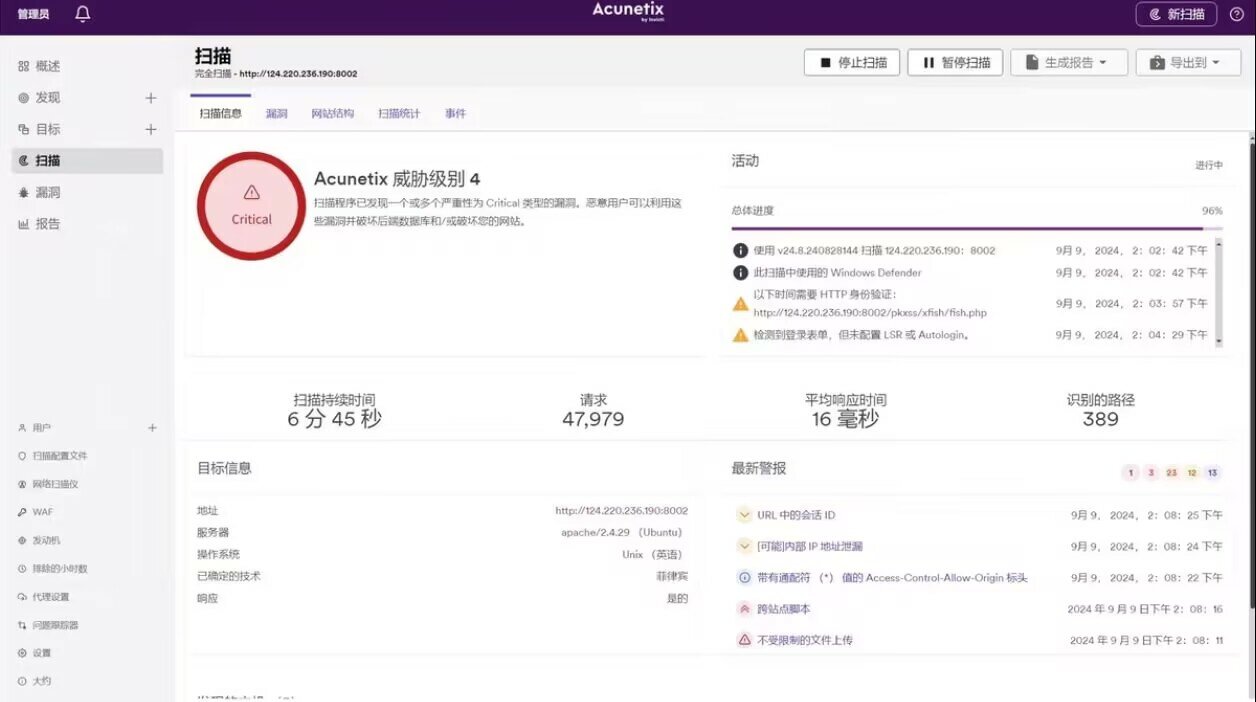This screenshot has width=1256, height=702.
Task: Click the 设置 gear icon in sidebar
Action: pos(22,653)
